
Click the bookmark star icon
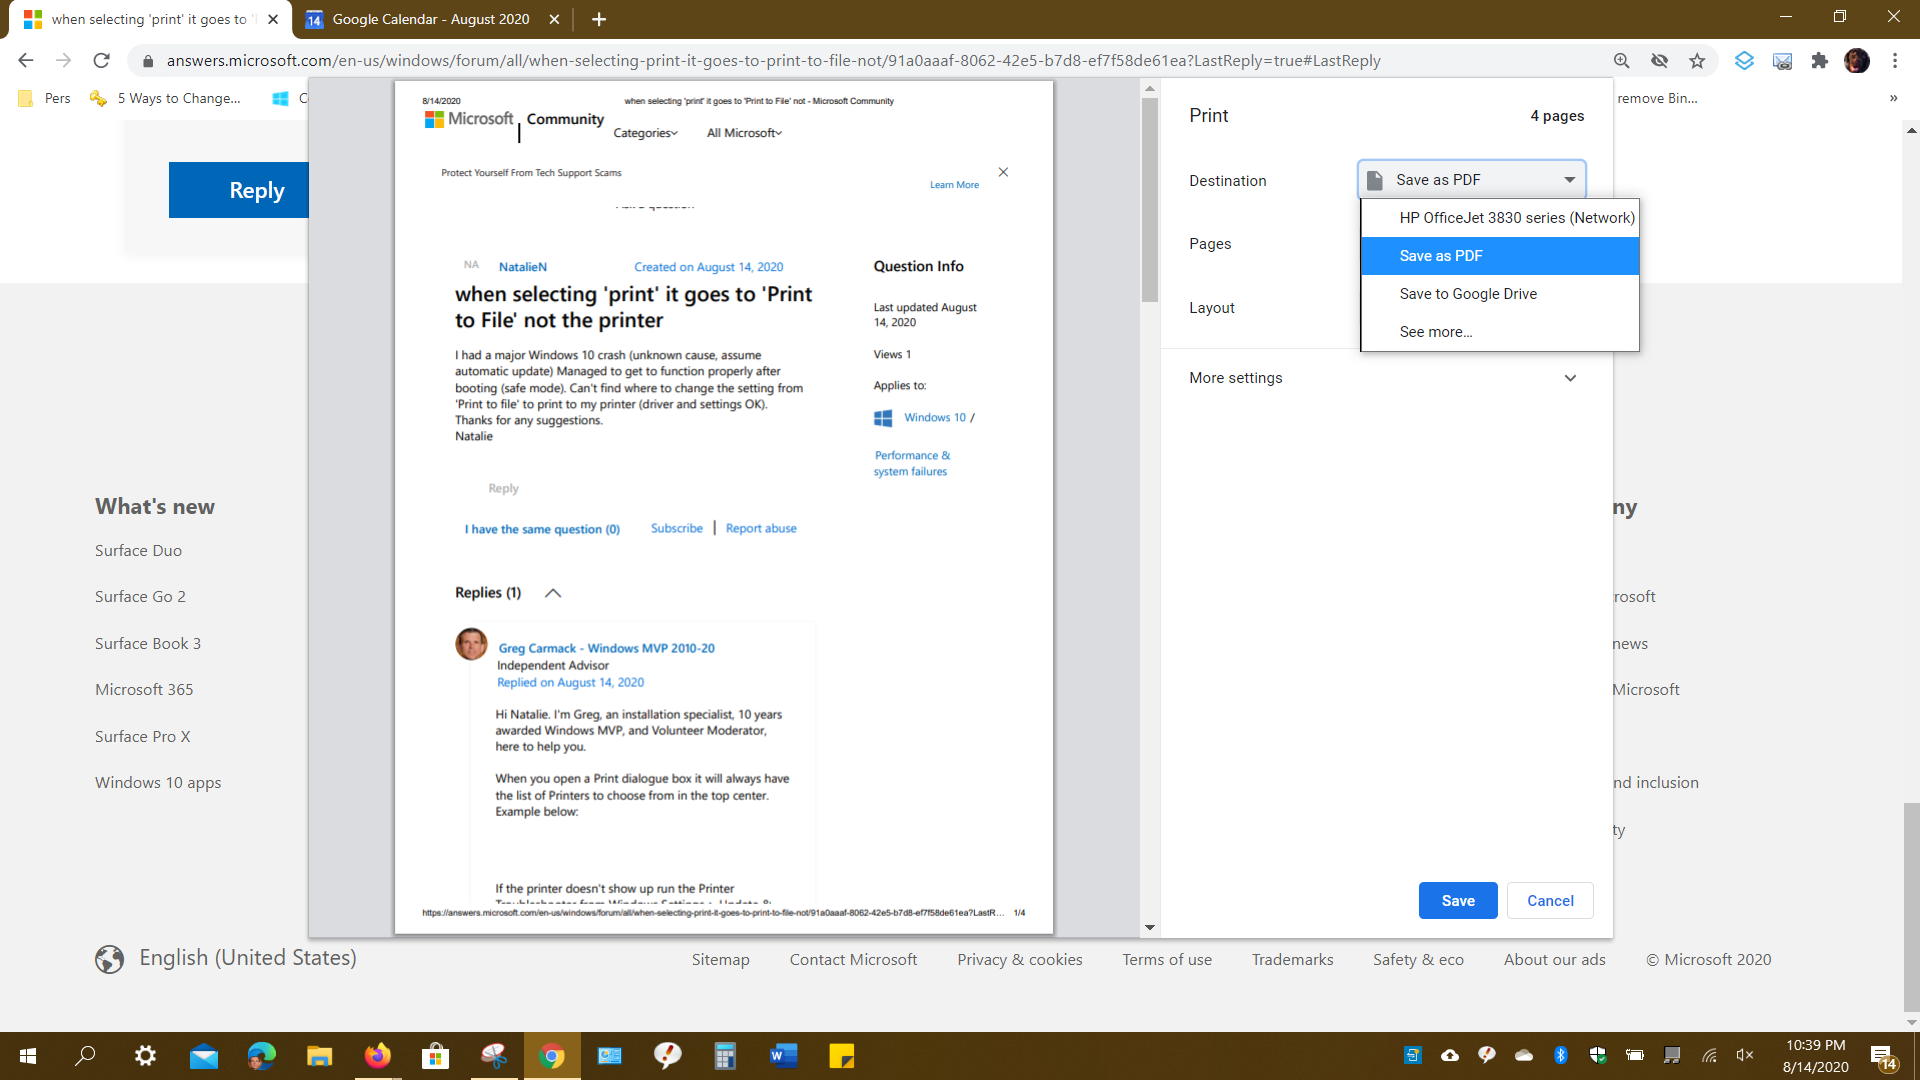[1697, 61]
